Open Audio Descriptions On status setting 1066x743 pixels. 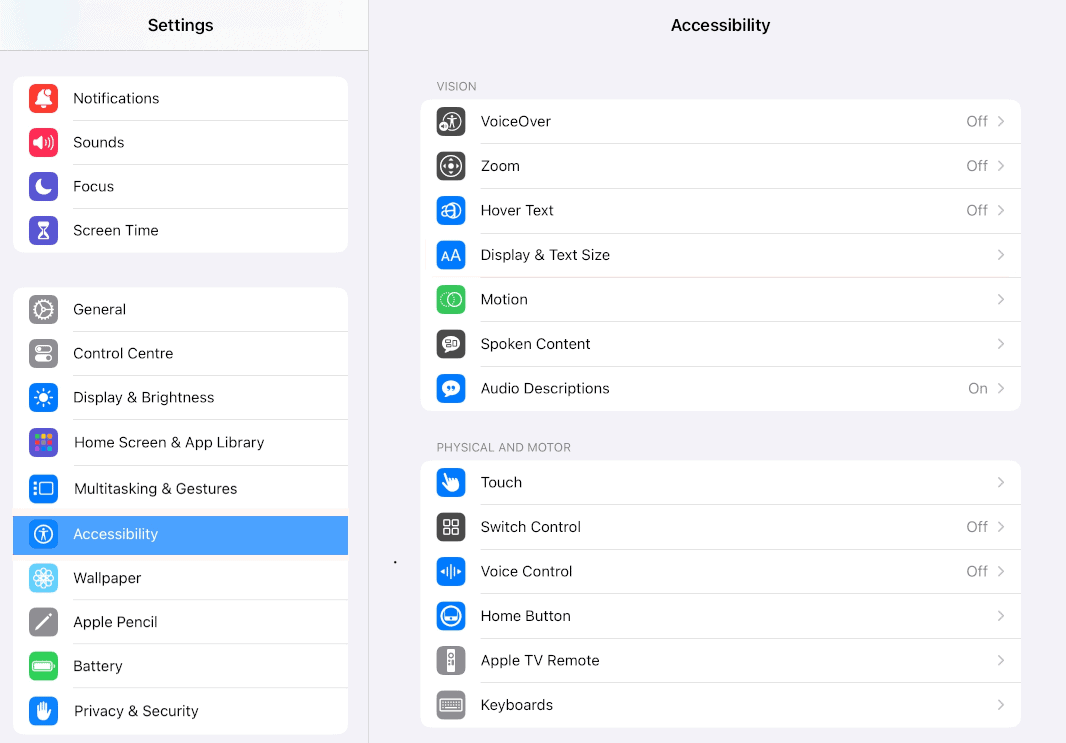[x=978, y=389]
